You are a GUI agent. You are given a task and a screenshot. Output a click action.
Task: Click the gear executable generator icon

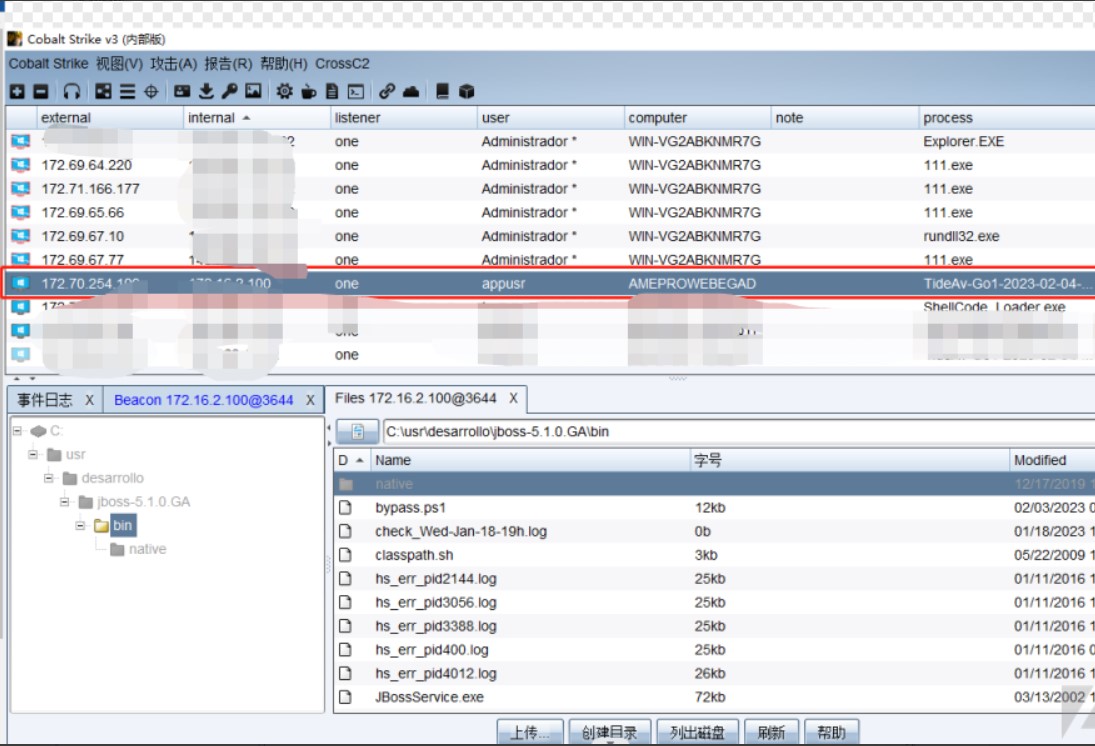click(284, 92)
